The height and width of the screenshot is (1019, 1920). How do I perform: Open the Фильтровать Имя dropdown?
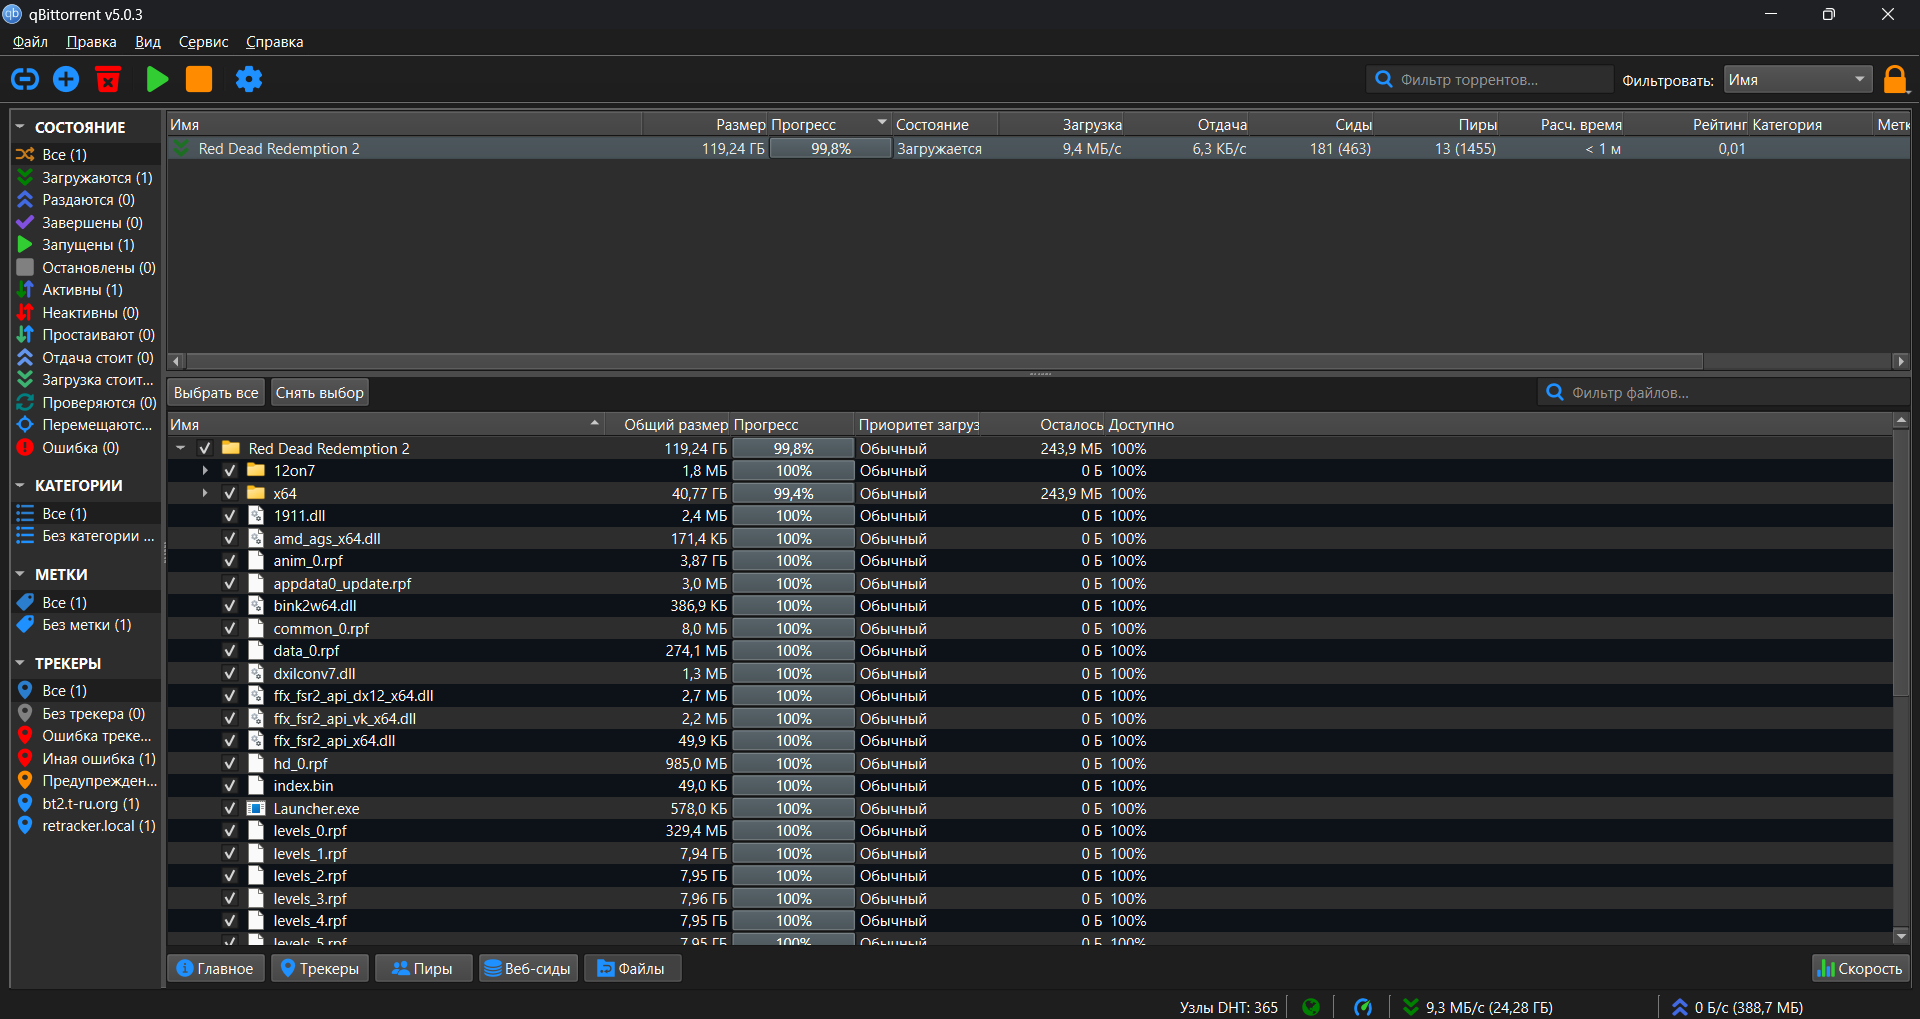1798,80
